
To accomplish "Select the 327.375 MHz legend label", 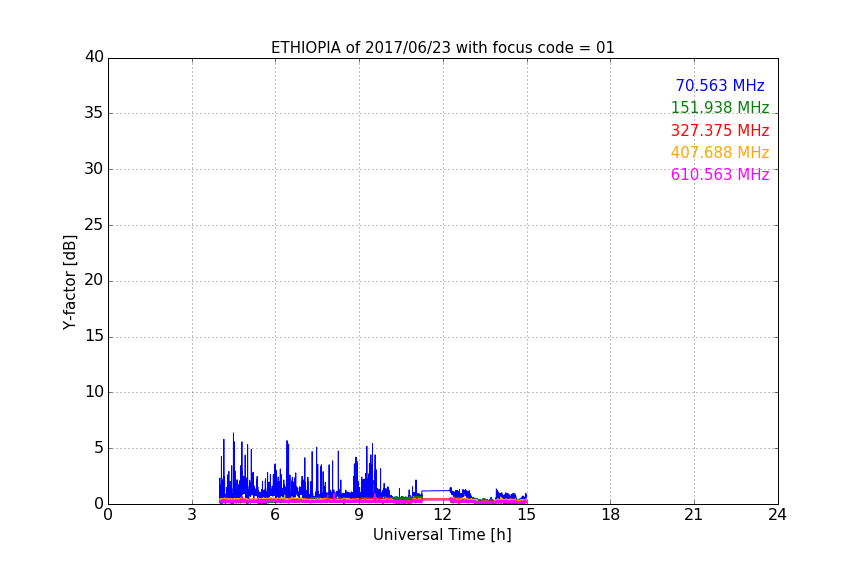I will click(720, 131).
